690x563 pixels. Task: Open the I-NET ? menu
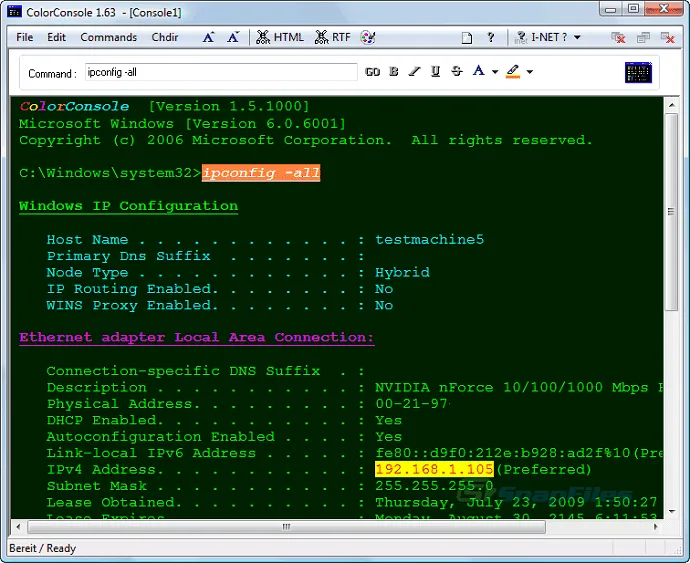tap(548, 37)
